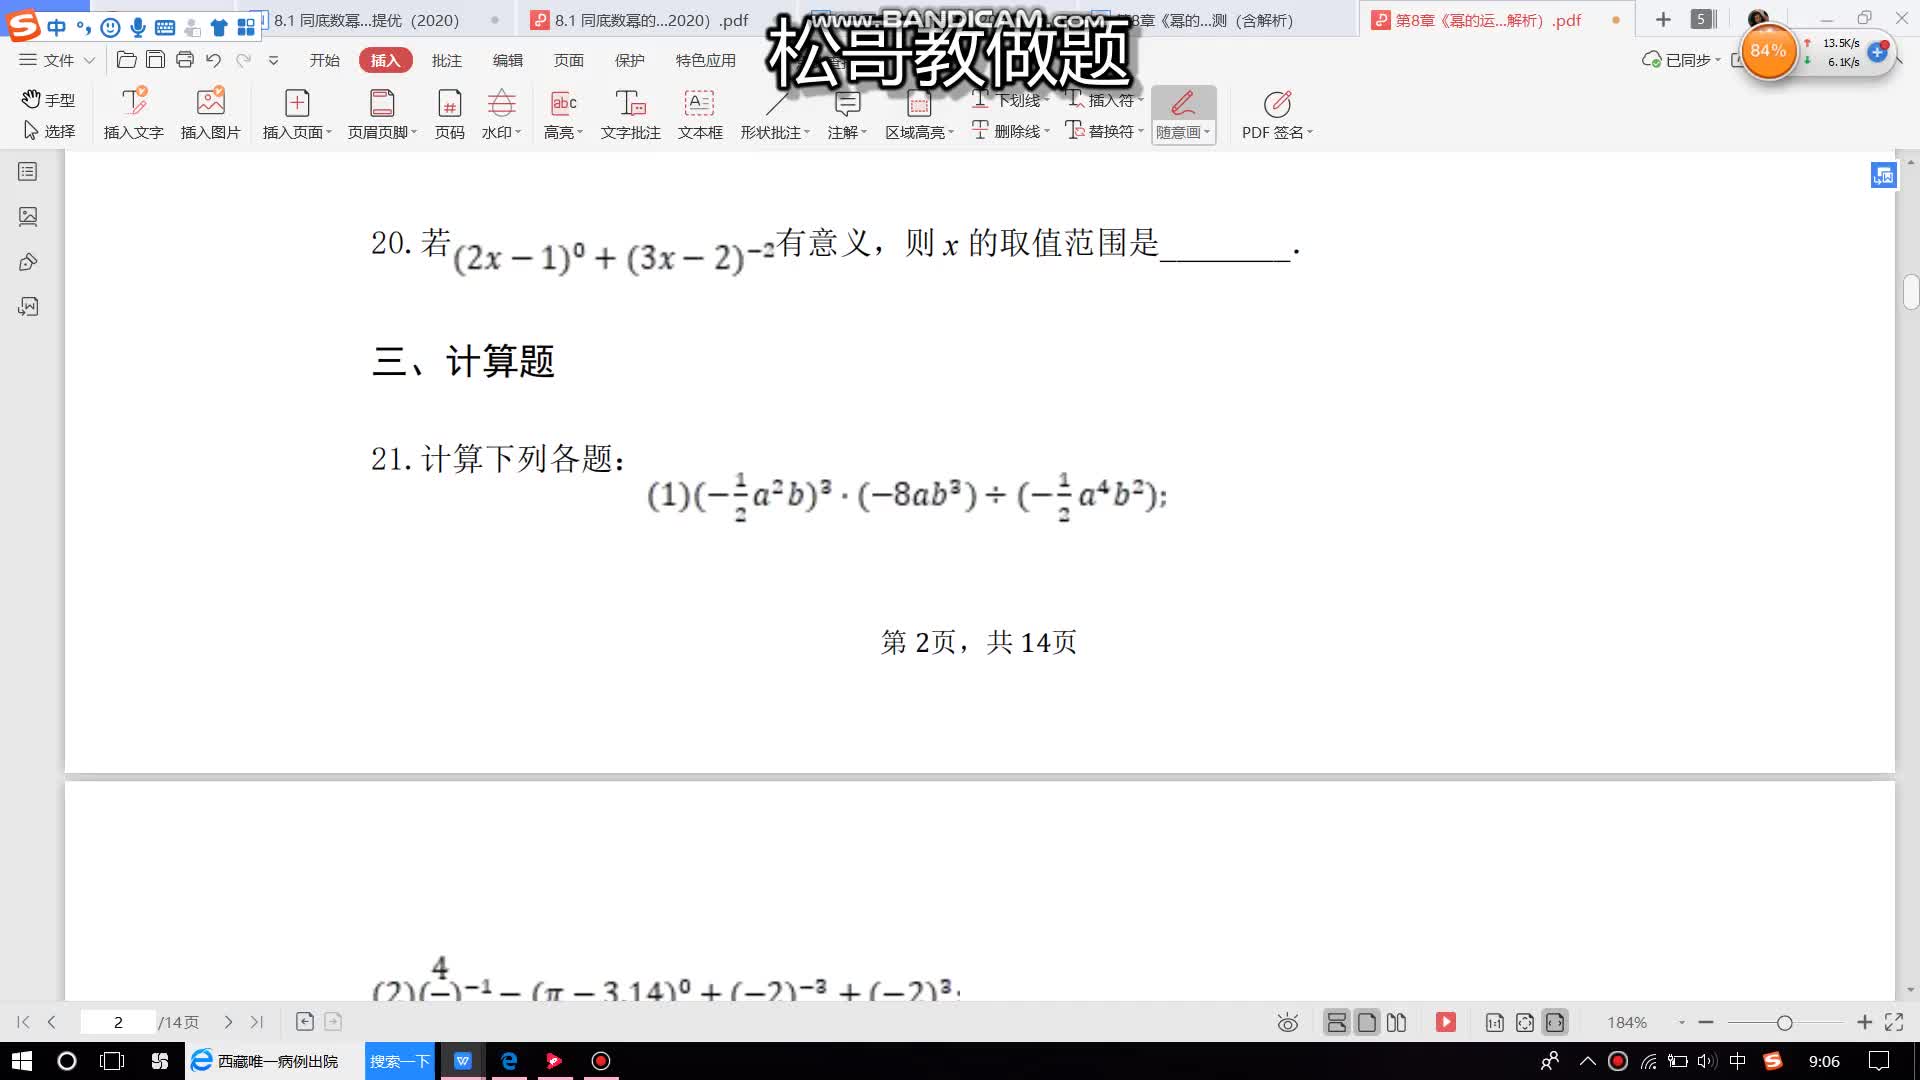Image resolution: width=1920 pixels, height=1080 pixels.
Task: Zoom in with the plus button
Action: 1864,1022
